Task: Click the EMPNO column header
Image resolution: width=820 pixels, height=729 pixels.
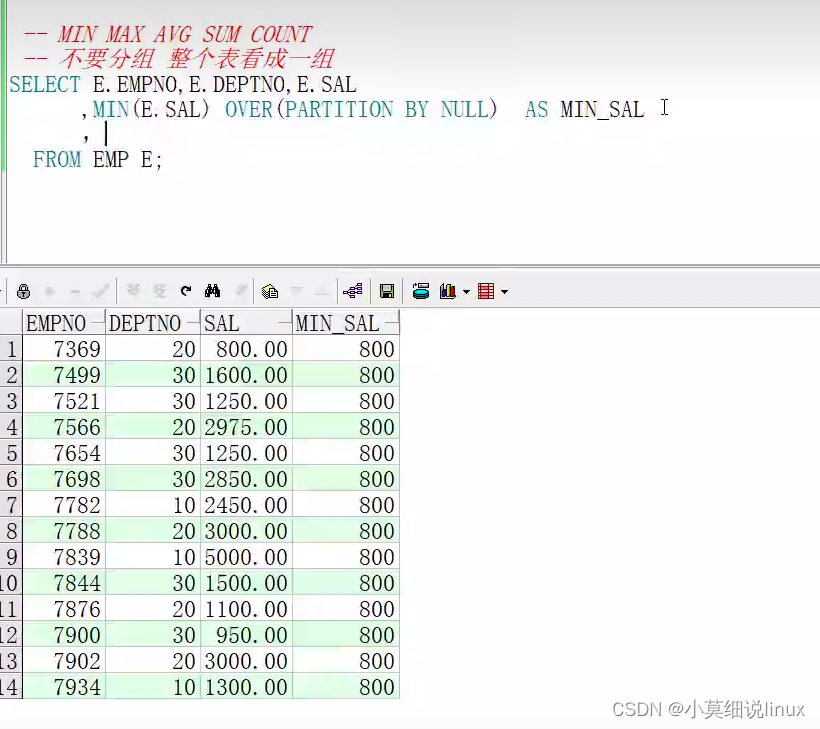Action: [64, 323]
